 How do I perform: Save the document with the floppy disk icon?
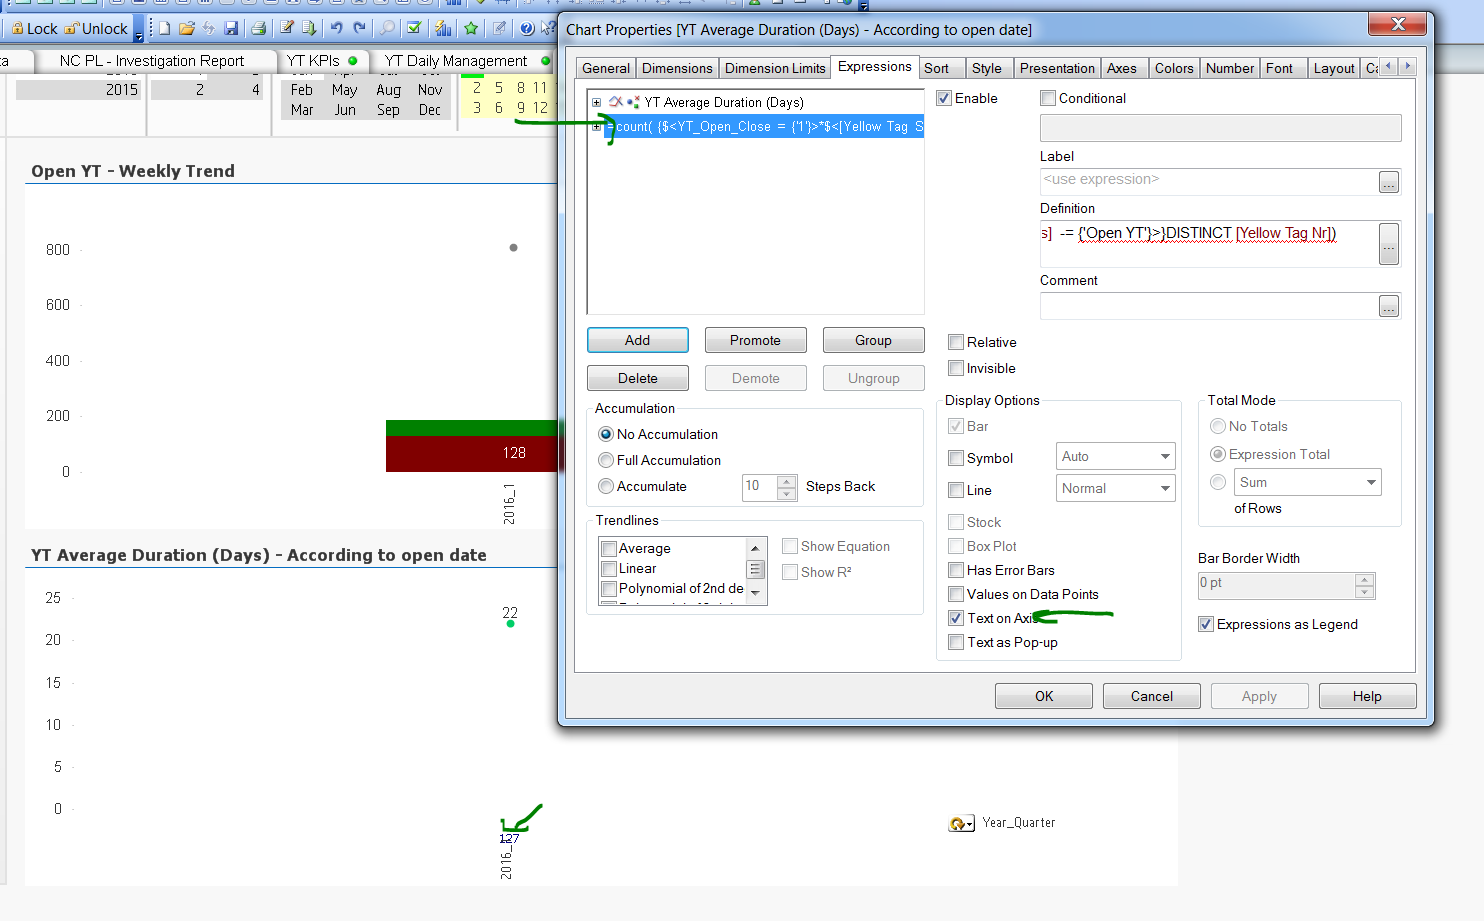click(231, 28)
